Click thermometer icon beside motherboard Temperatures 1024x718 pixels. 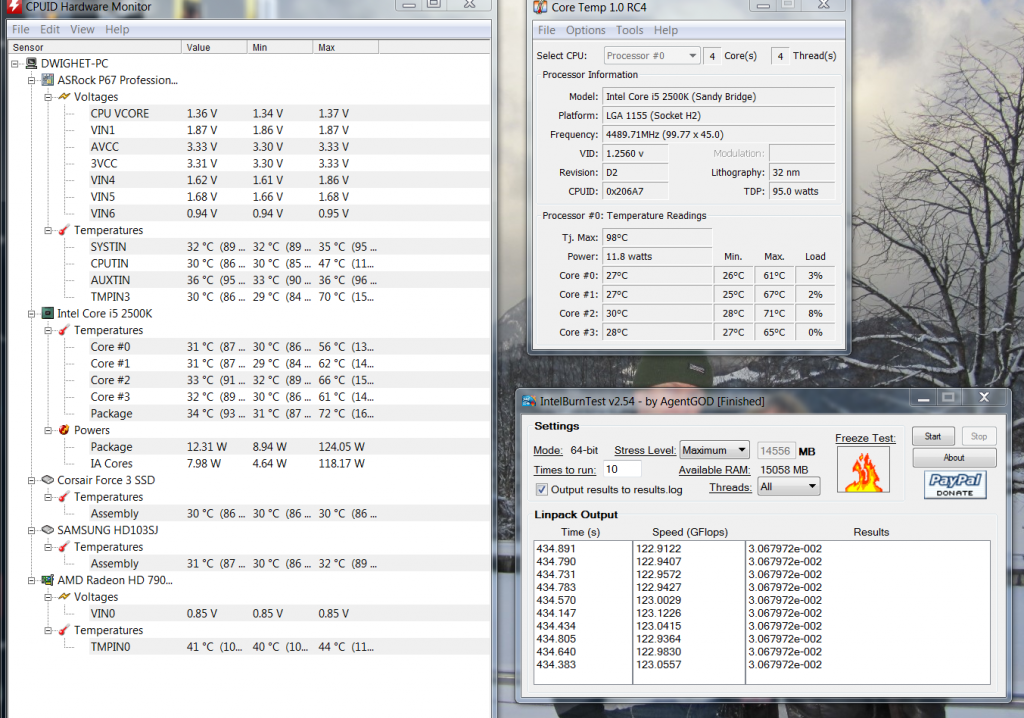tap(64, 230)
